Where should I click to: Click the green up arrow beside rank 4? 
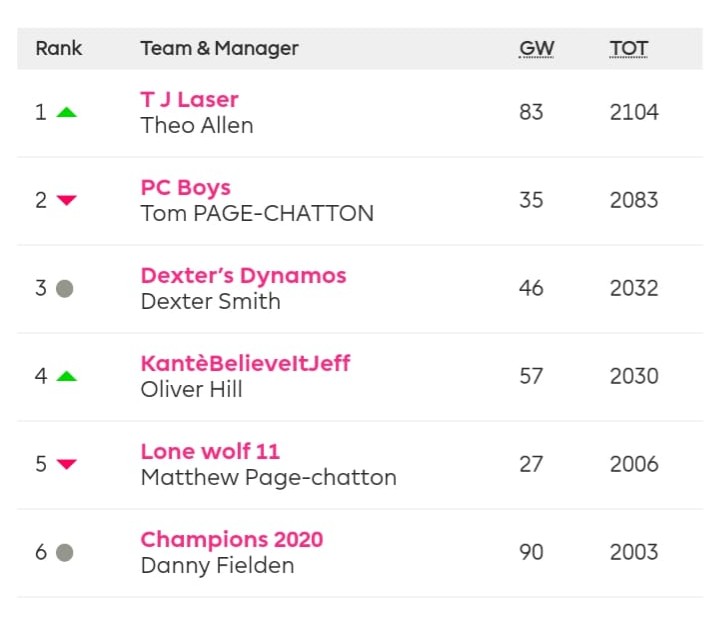pos(66,376)
